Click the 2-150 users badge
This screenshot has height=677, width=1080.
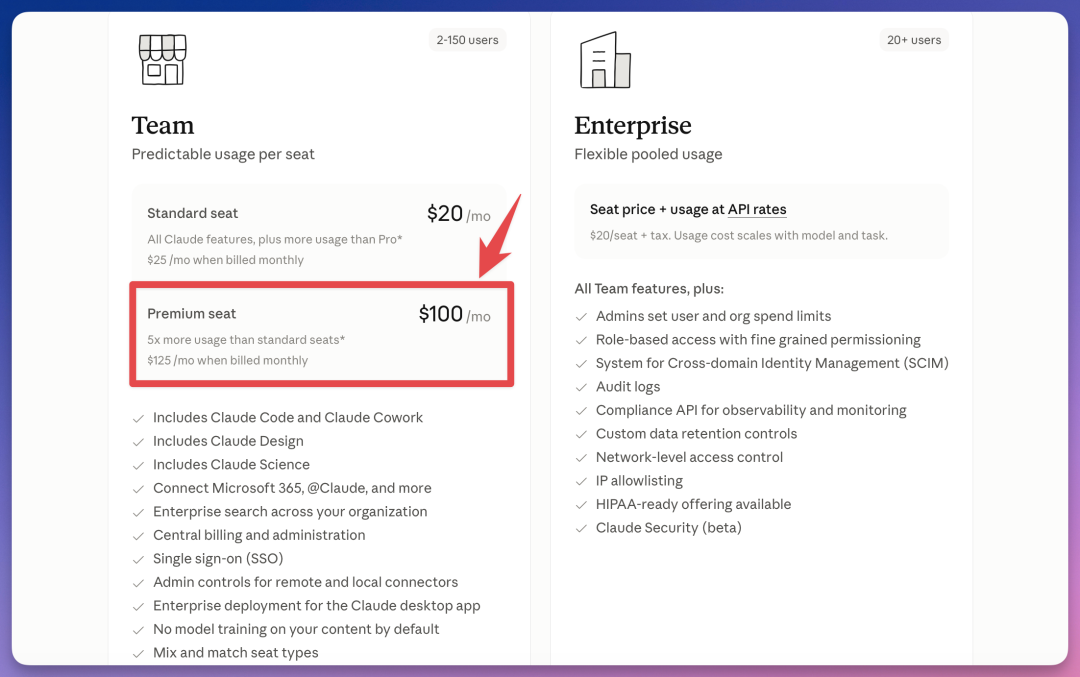[x=467, y=40]
